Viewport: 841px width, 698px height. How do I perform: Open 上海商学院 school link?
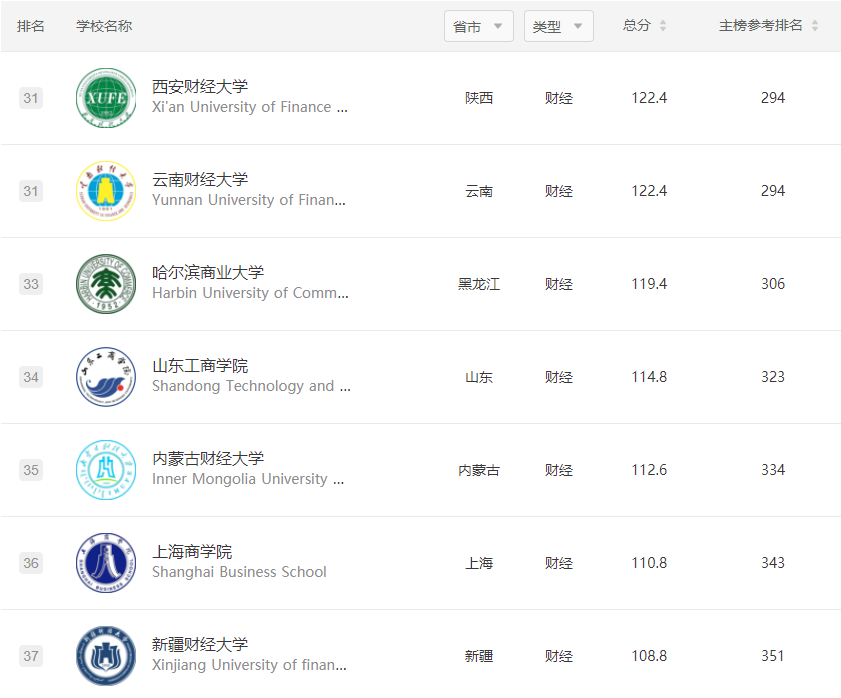click(x=192, y=552)
